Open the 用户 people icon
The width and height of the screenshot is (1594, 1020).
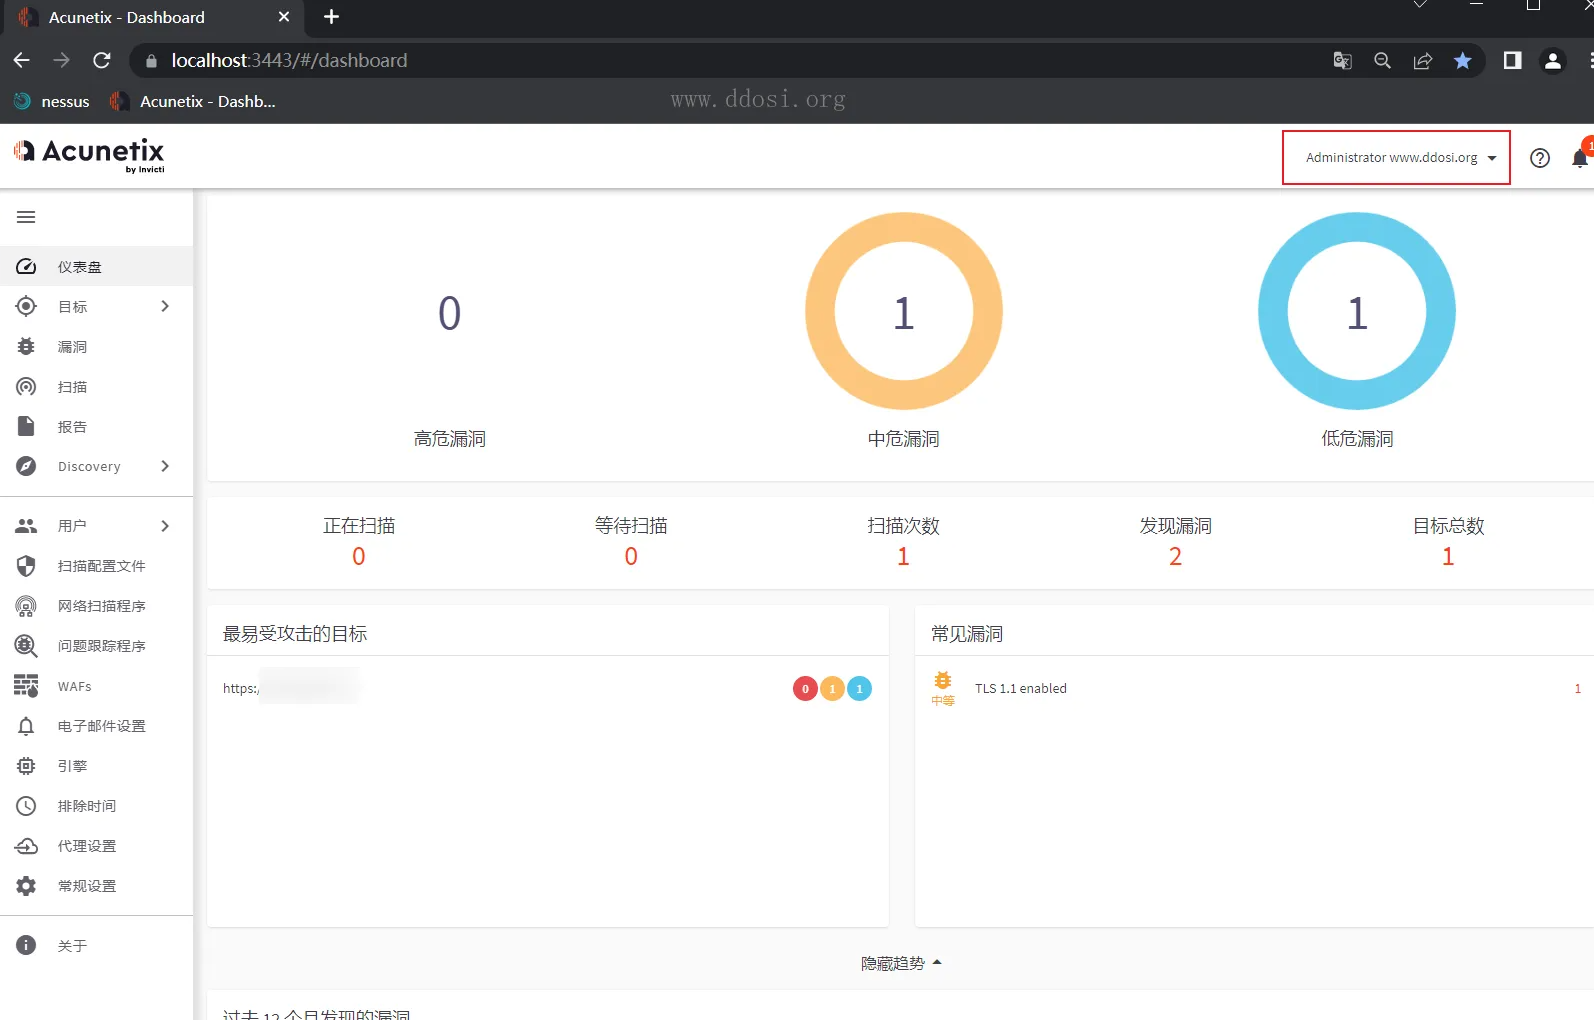(x=26, y=526)
